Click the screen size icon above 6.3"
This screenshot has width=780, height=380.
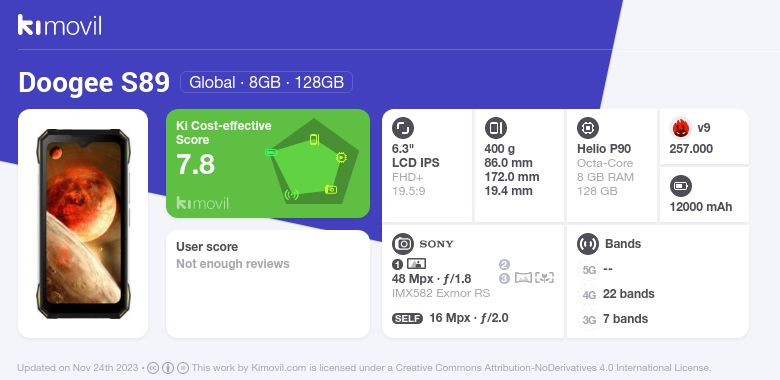point(403,128)
